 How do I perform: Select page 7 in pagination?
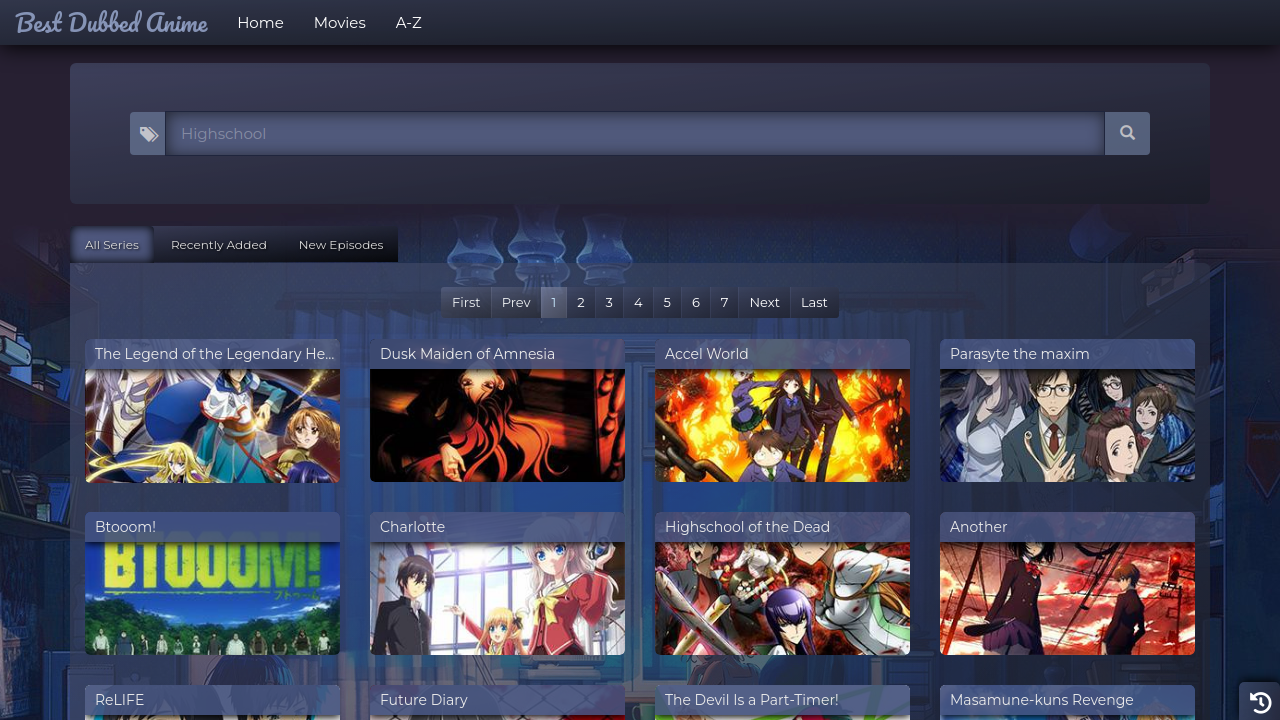coord(725,302)
